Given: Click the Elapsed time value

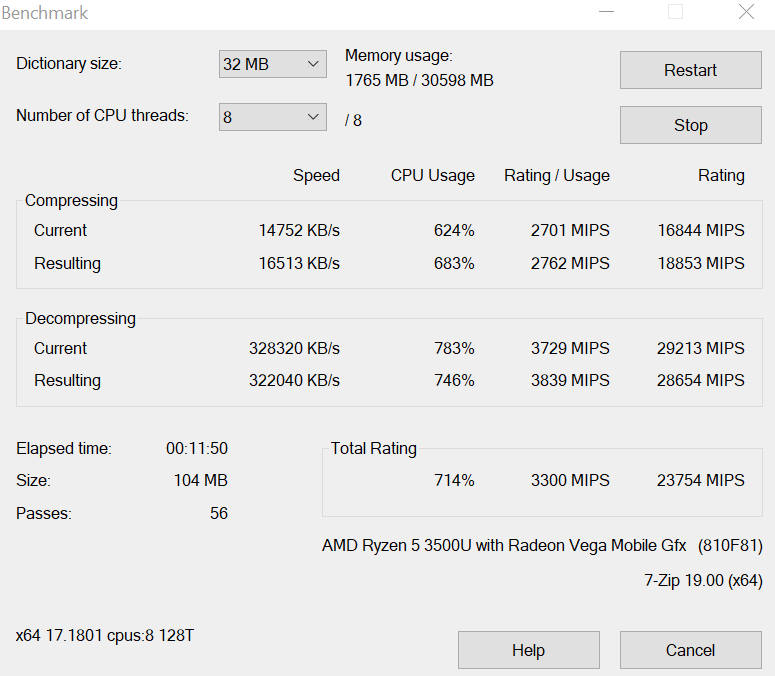Looking at the screenshot, I should click(196, 448).
